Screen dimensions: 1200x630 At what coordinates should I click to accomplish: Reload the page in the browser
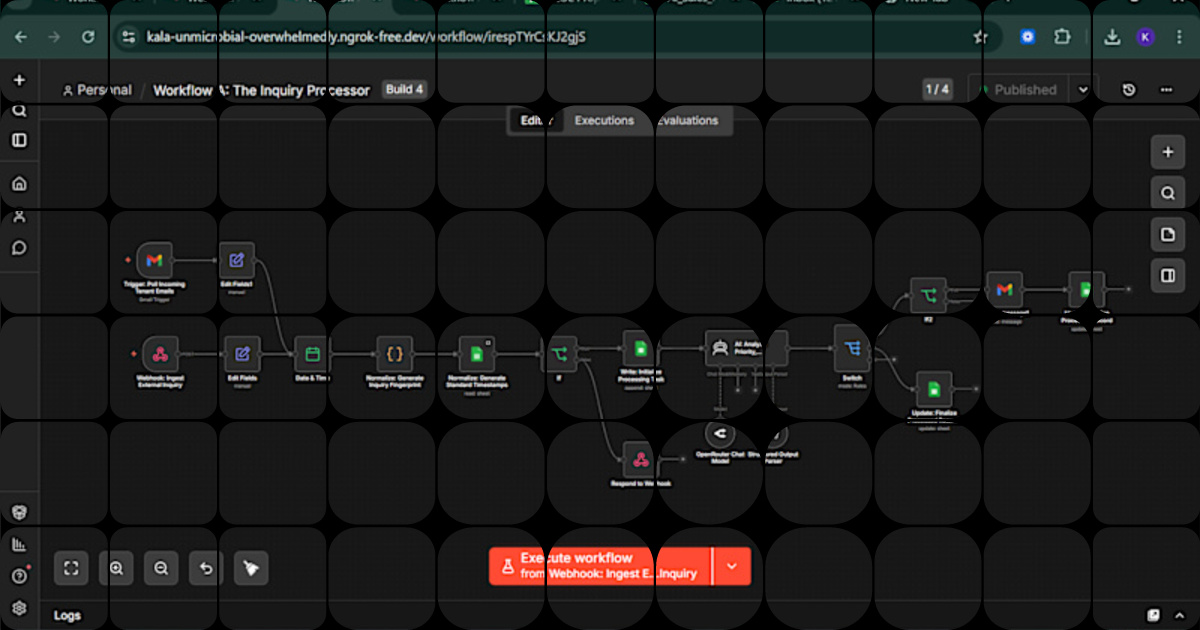(88, 37)
